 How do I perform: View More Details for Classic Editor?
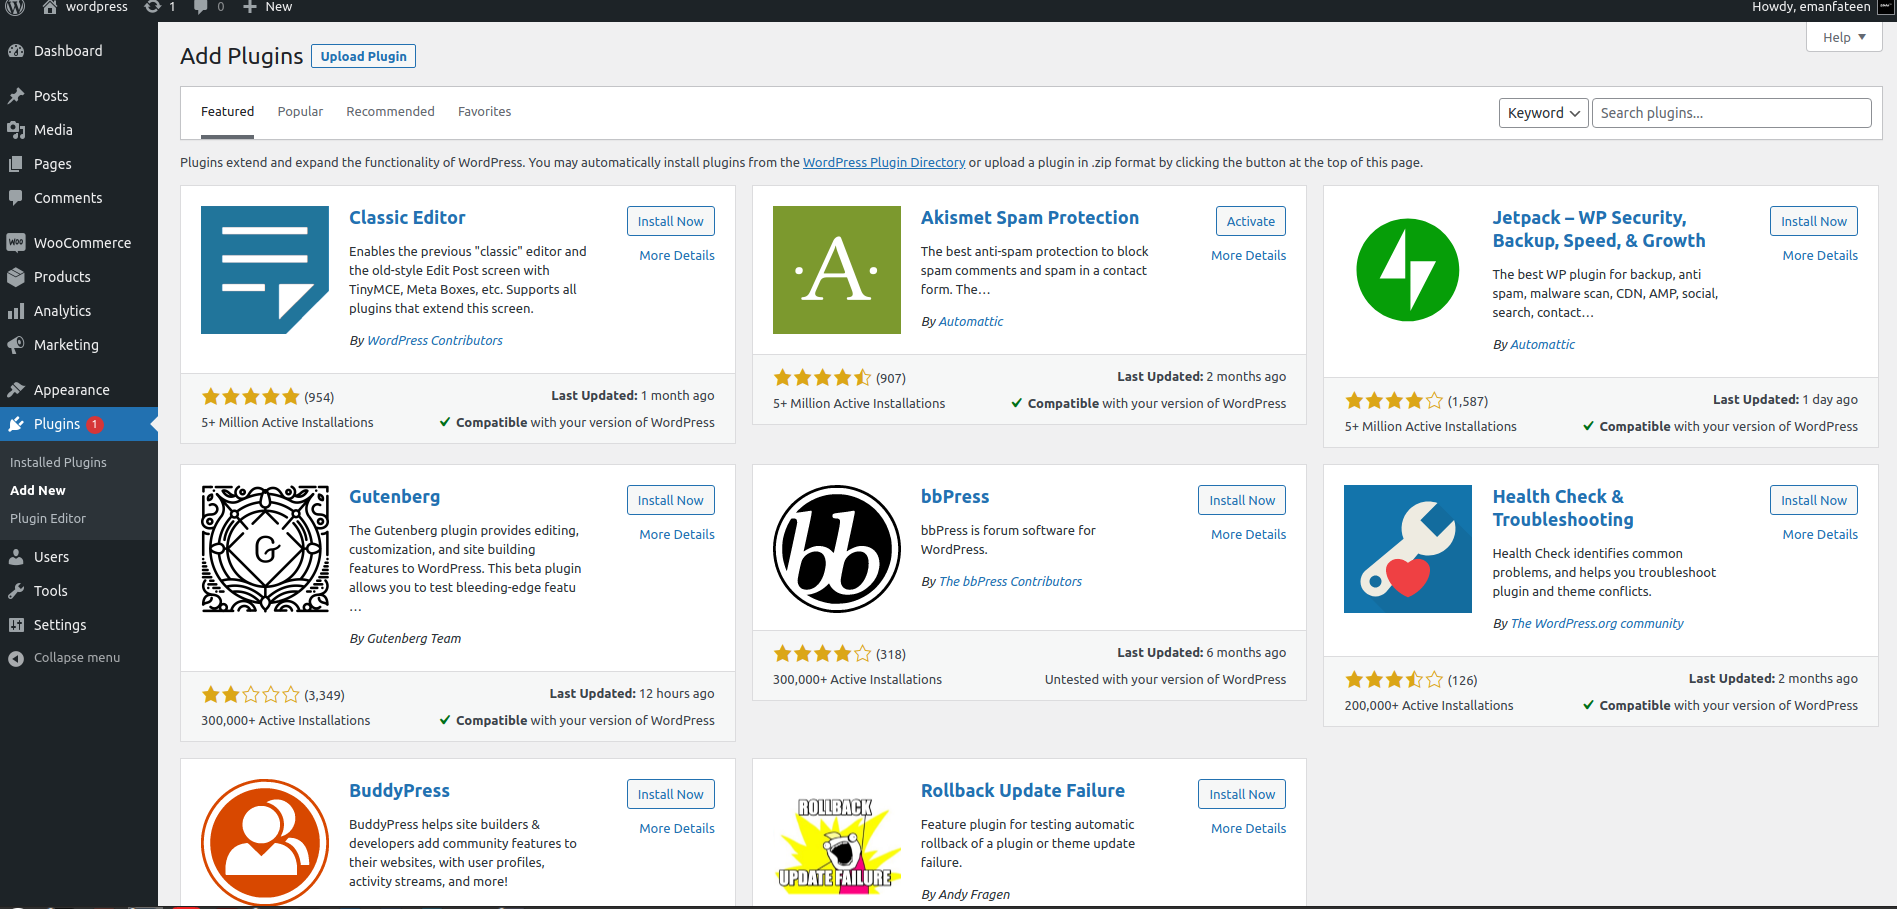click(x=677, y=256)
